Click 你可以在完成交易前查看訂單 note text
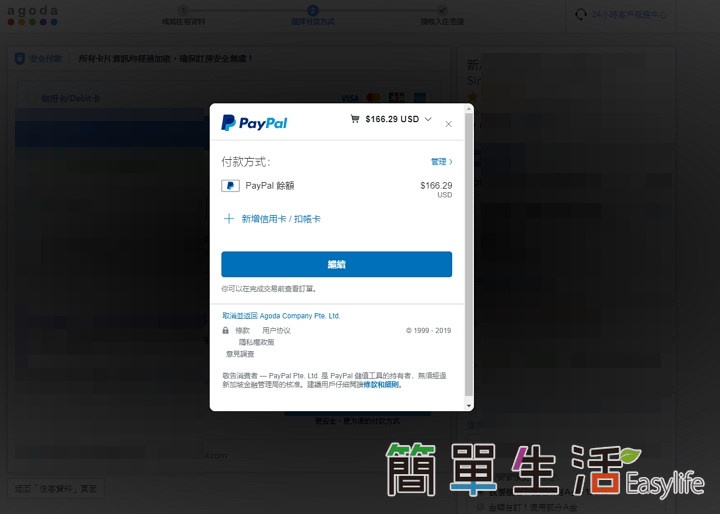Image resolution: width=720 pixels, height=514 pixels. pos(269,289)
